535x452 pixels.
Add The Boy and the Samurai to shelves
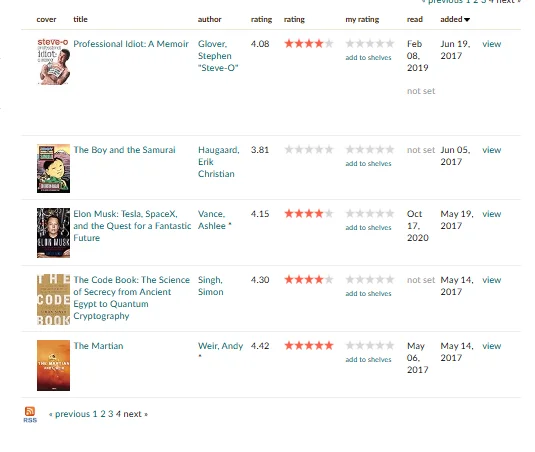(x=368, y=163)
